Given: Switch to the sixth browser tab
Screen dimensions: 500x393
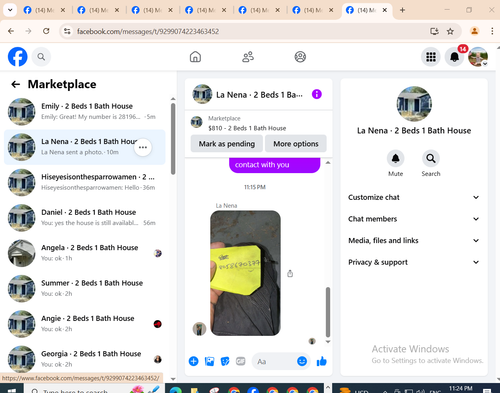Looking at the screenshot, I should coord(313,10).
